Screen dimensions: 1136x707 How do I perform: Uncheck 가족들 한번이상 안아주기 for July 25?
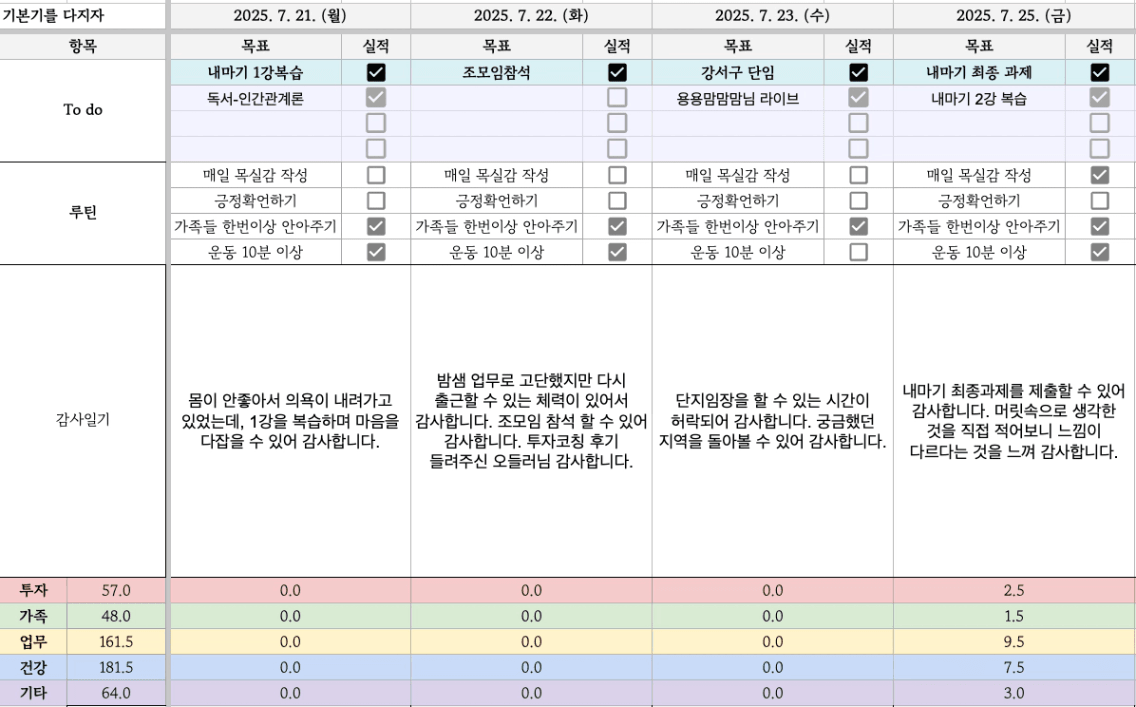coord(1100,226)
